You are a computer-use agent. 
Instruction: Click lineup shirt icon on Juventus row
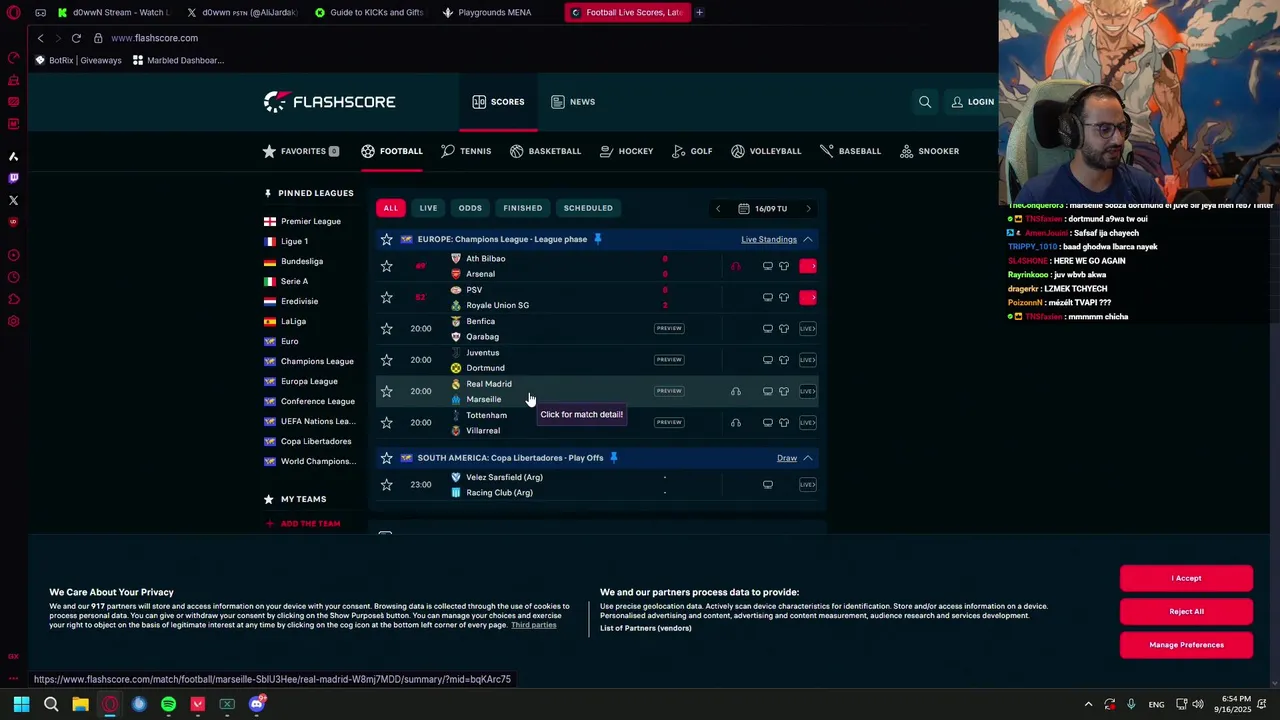tap(784, 360)
